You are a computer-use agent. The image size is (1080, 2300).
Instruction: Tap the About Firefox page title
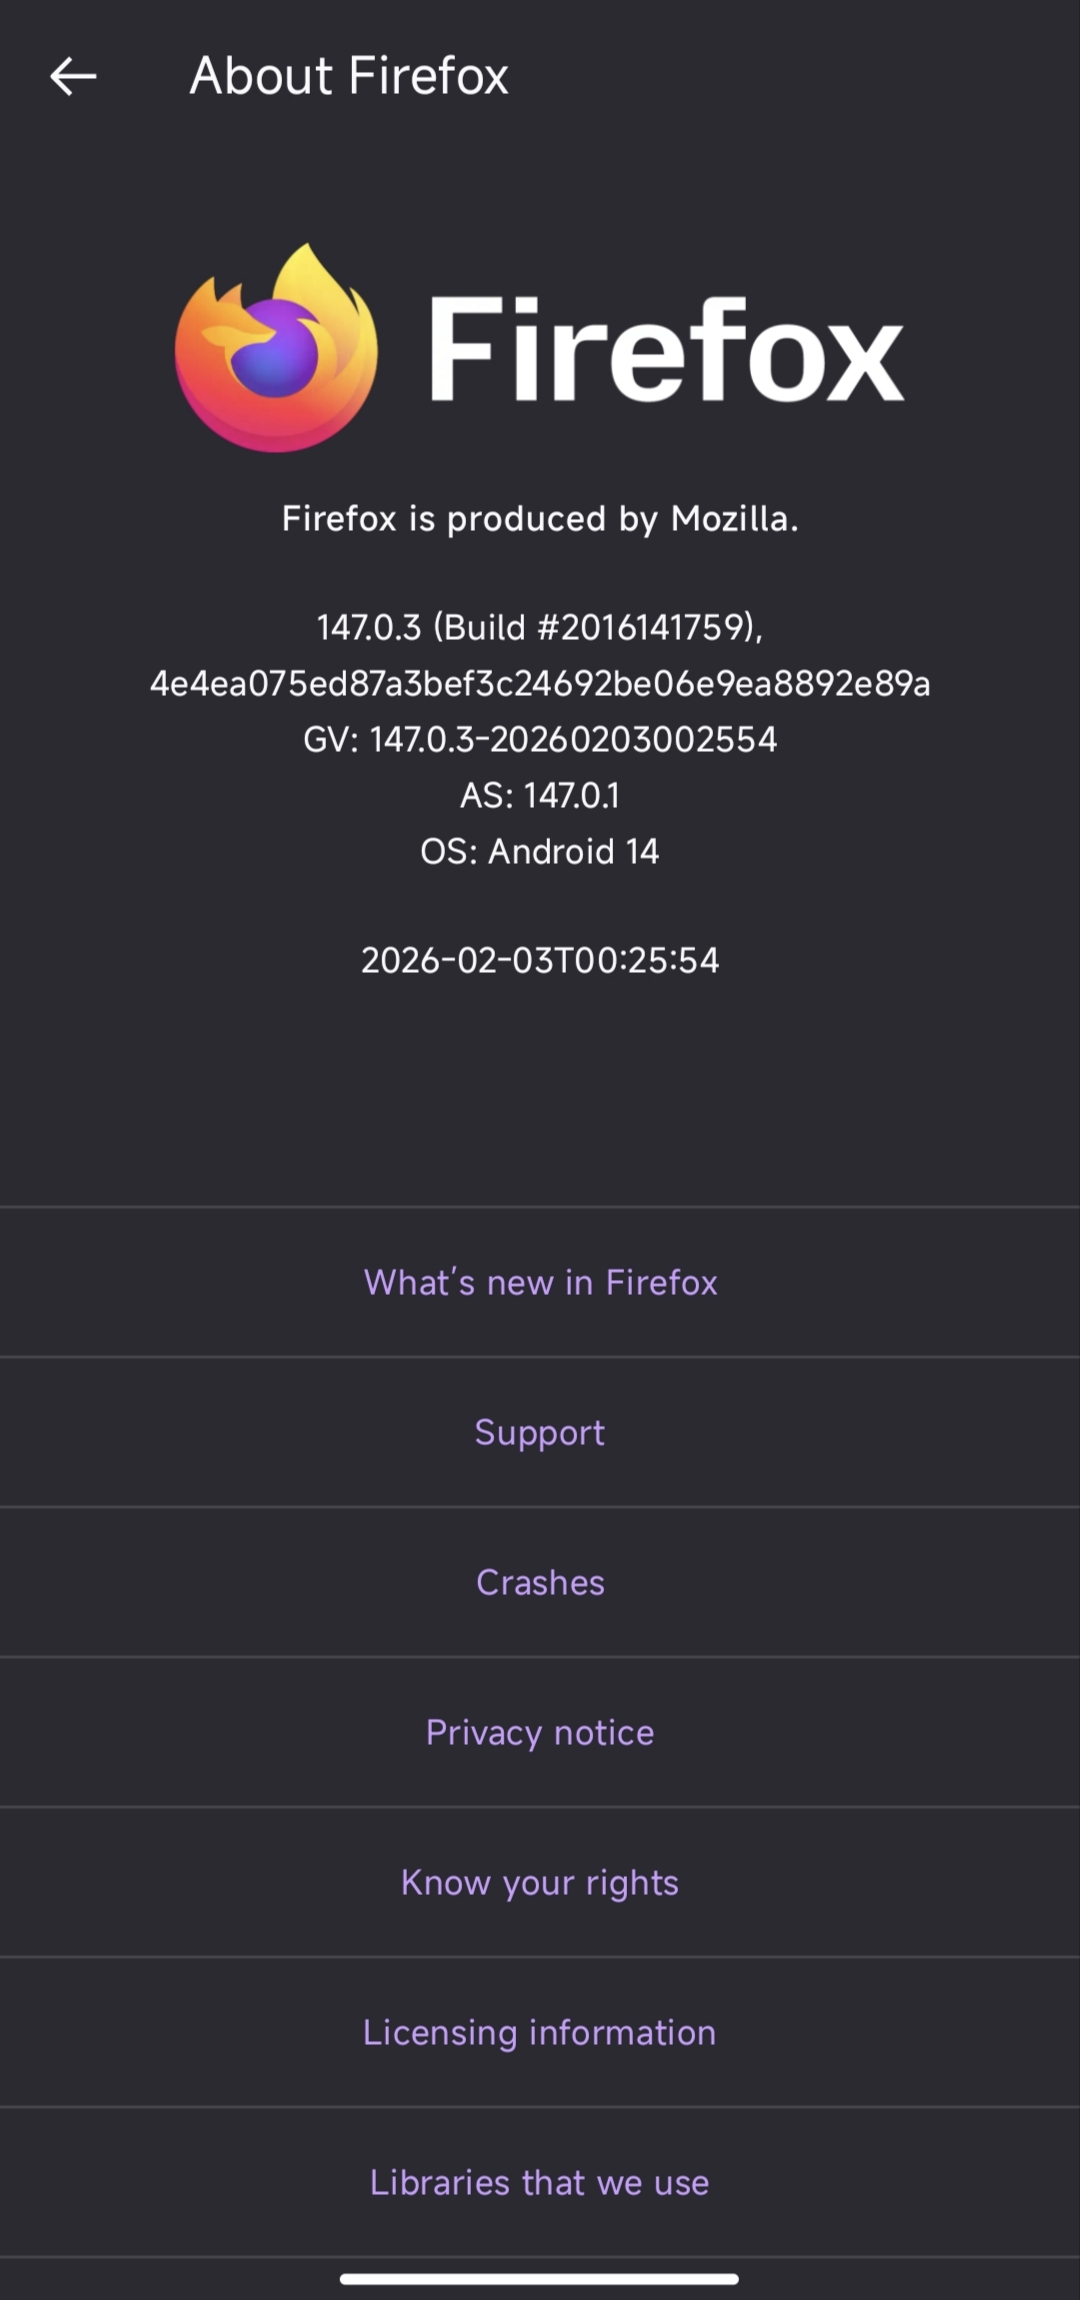click(x=349, y=76)
